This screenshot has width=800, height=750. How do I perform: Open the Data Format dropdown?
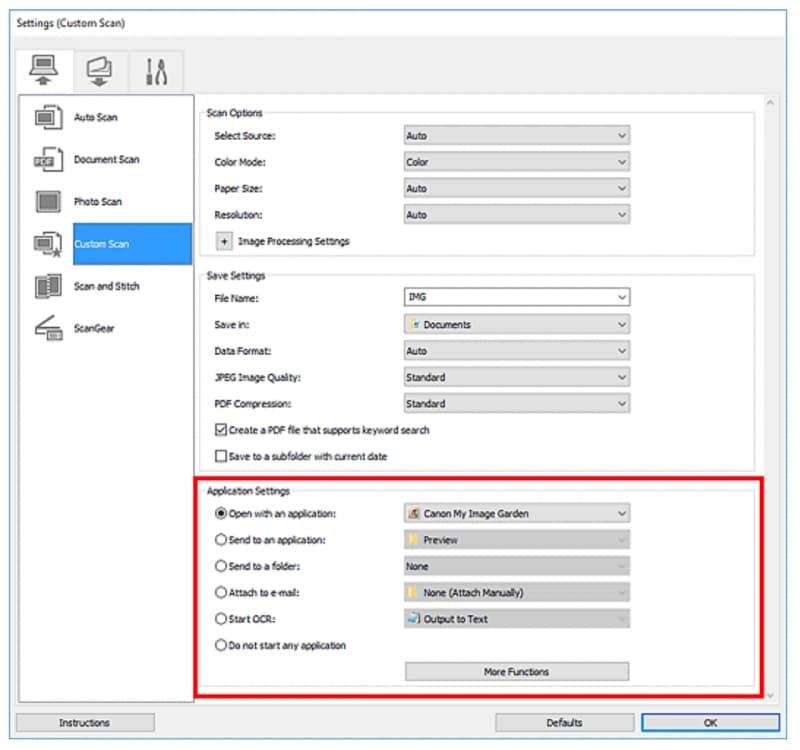point(517,351)
